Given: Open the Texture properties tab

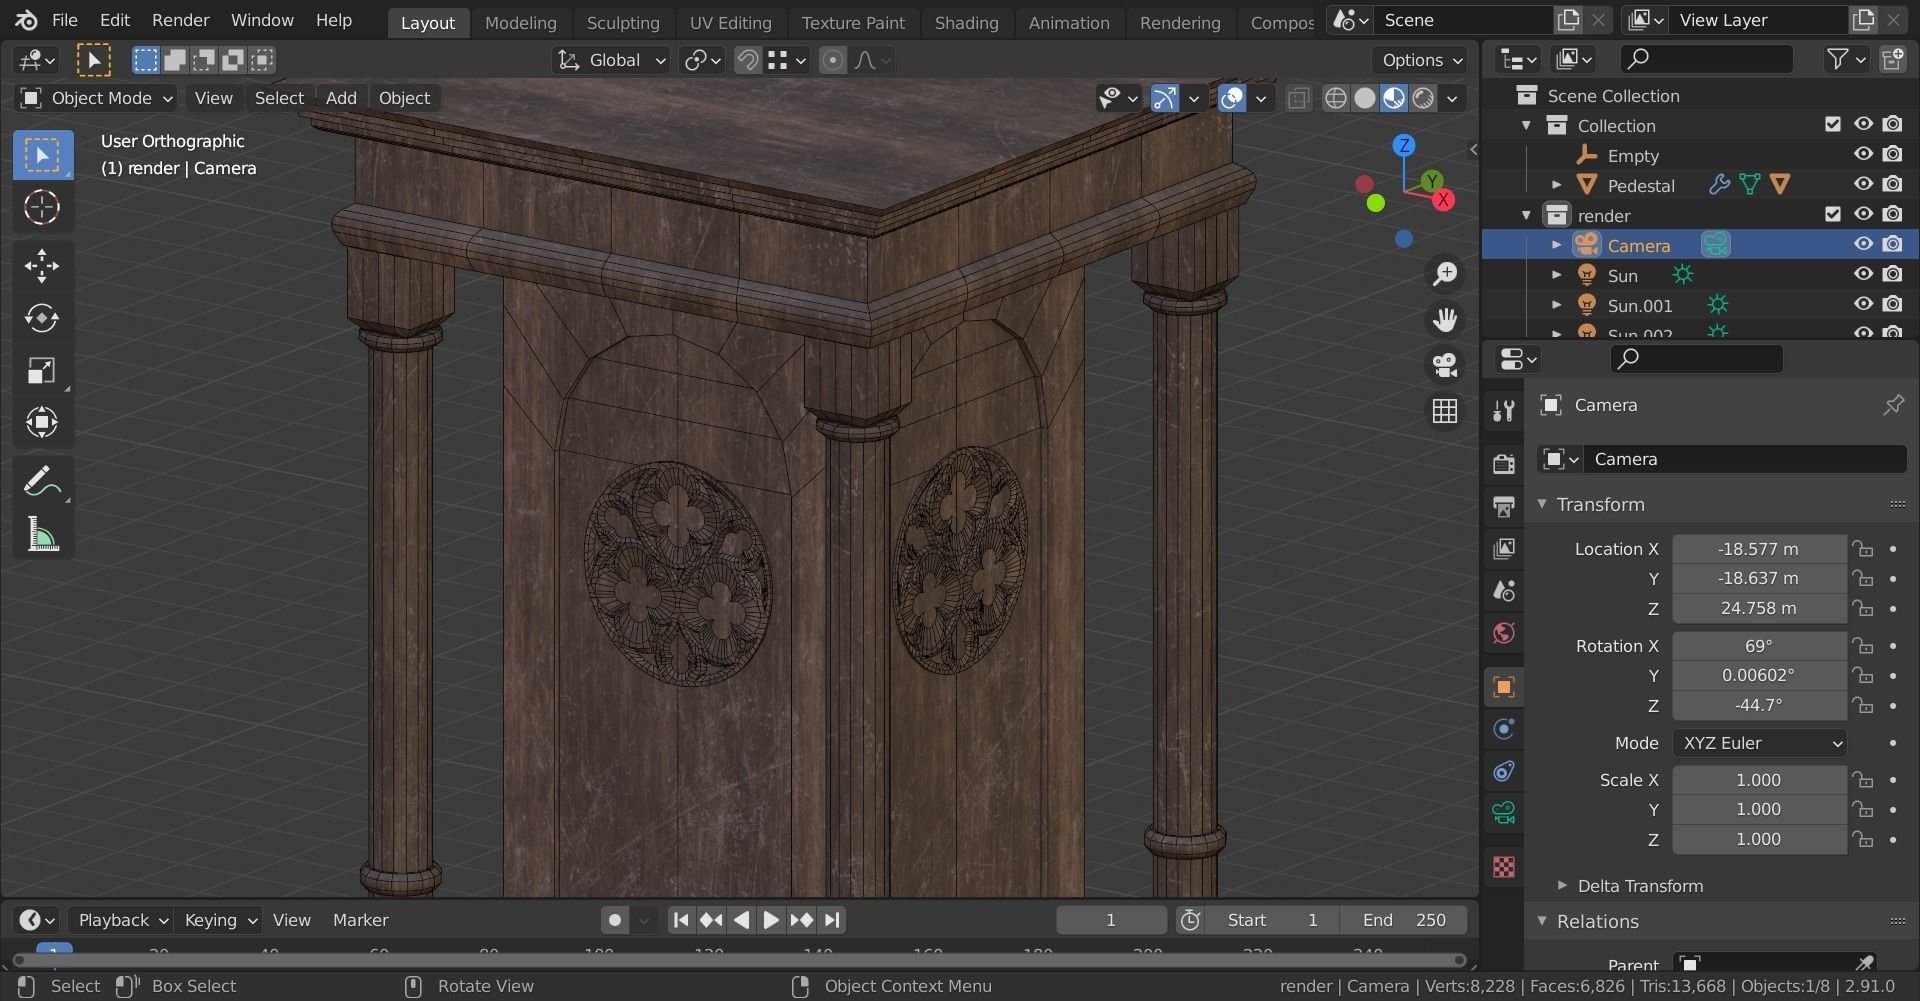Looking at the screenshot, I should click(1504, 866).
